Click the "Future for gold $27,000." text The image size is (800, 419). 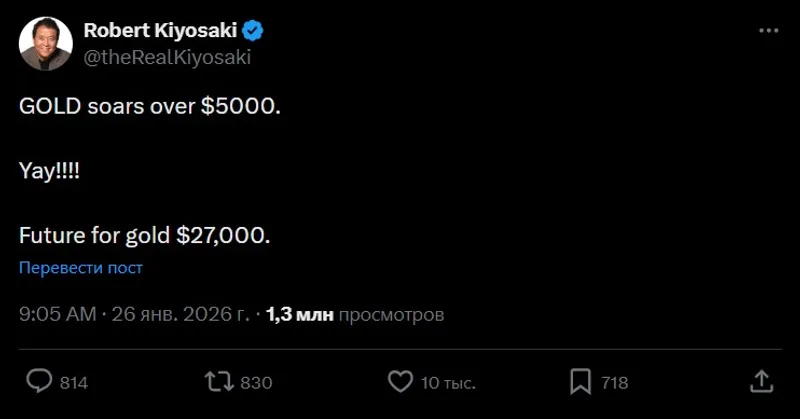click(144, 236)
